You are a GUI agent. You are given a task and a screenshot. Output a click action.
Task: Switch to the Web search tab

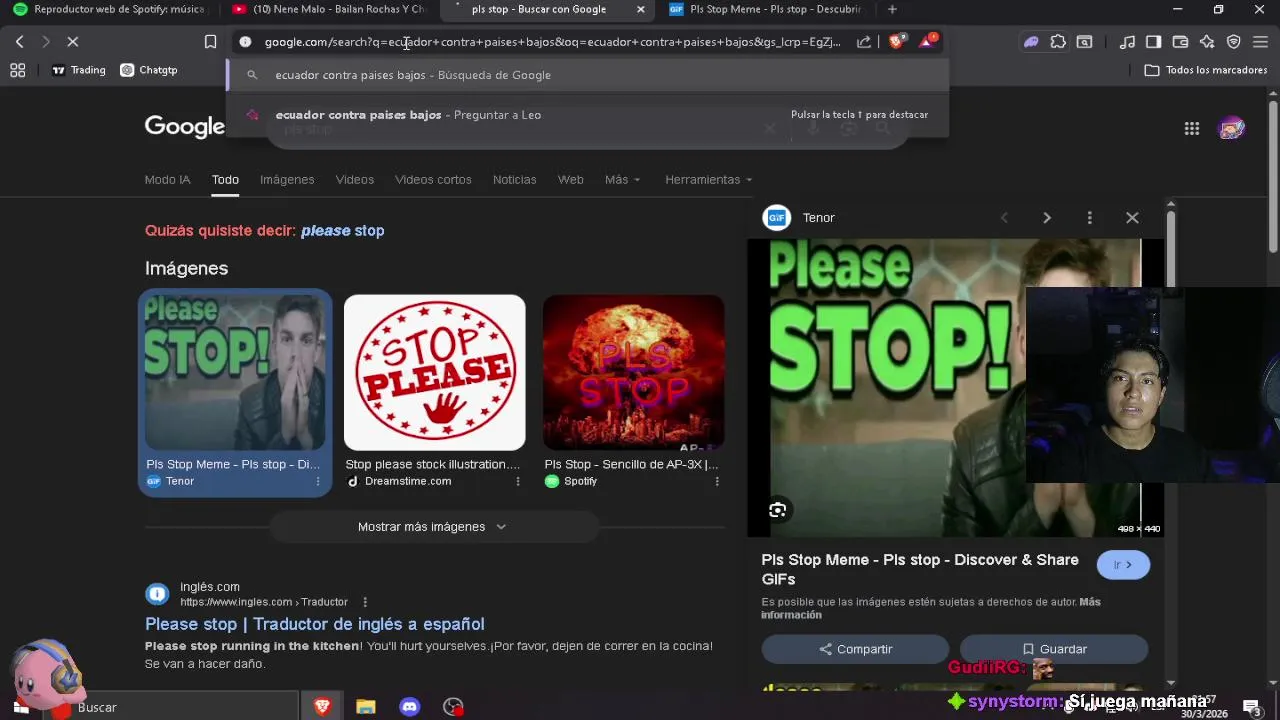coord(570,180)
